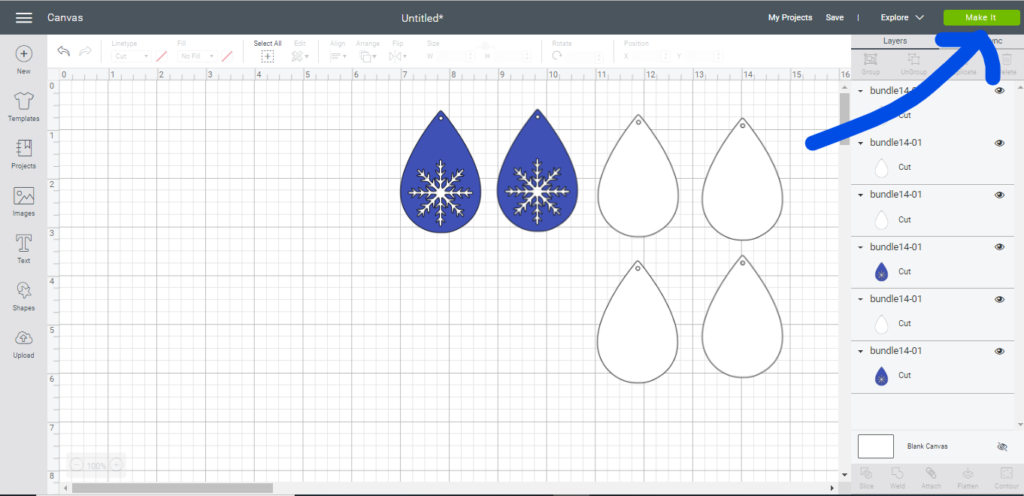
Task: Collapse the topmost bundle14 layer arrow
Action: (861, 91)
